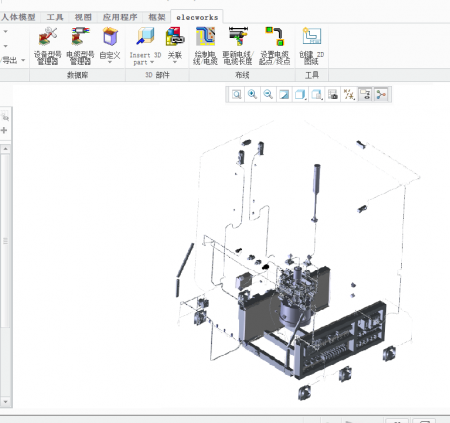Open the Display Style cube icon
Screen dimensions: 450x423
tap(300, 95)
